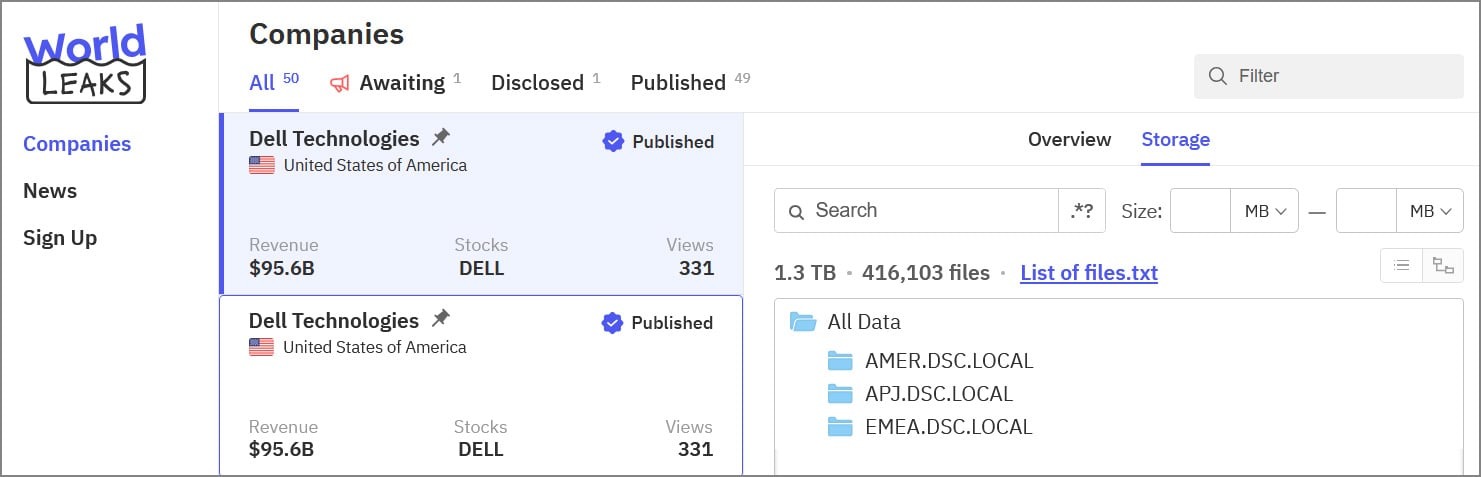Screen dimensions: 1481x477
Task: Switch to the Overview tab
Action: [1069, 139]
